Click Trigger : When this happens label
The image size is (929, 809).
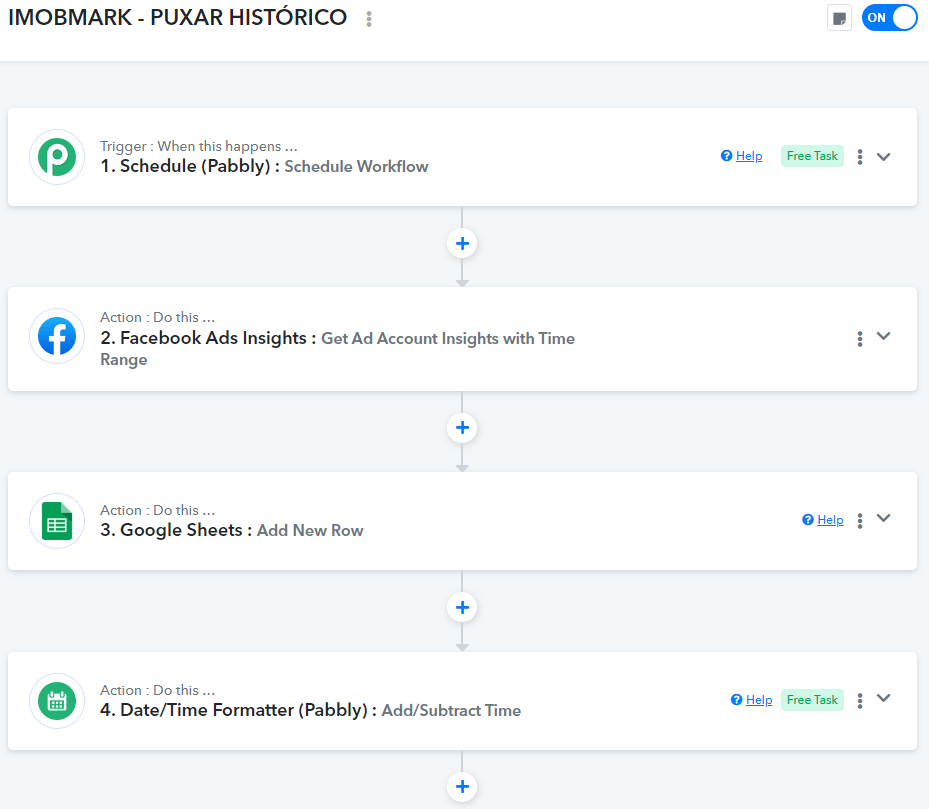click(x=198, y=146)
